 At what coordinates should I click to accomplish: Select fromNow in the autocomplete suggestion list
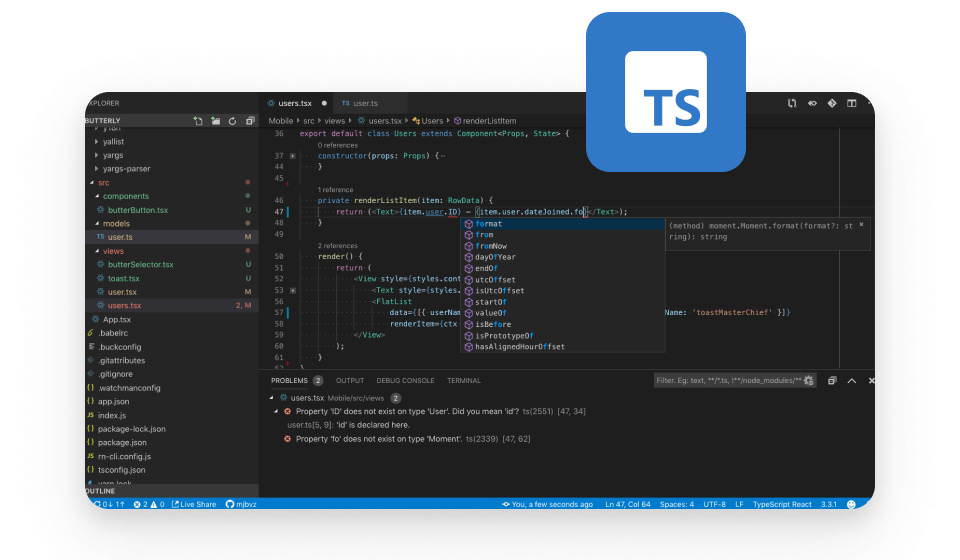(490, 246)
